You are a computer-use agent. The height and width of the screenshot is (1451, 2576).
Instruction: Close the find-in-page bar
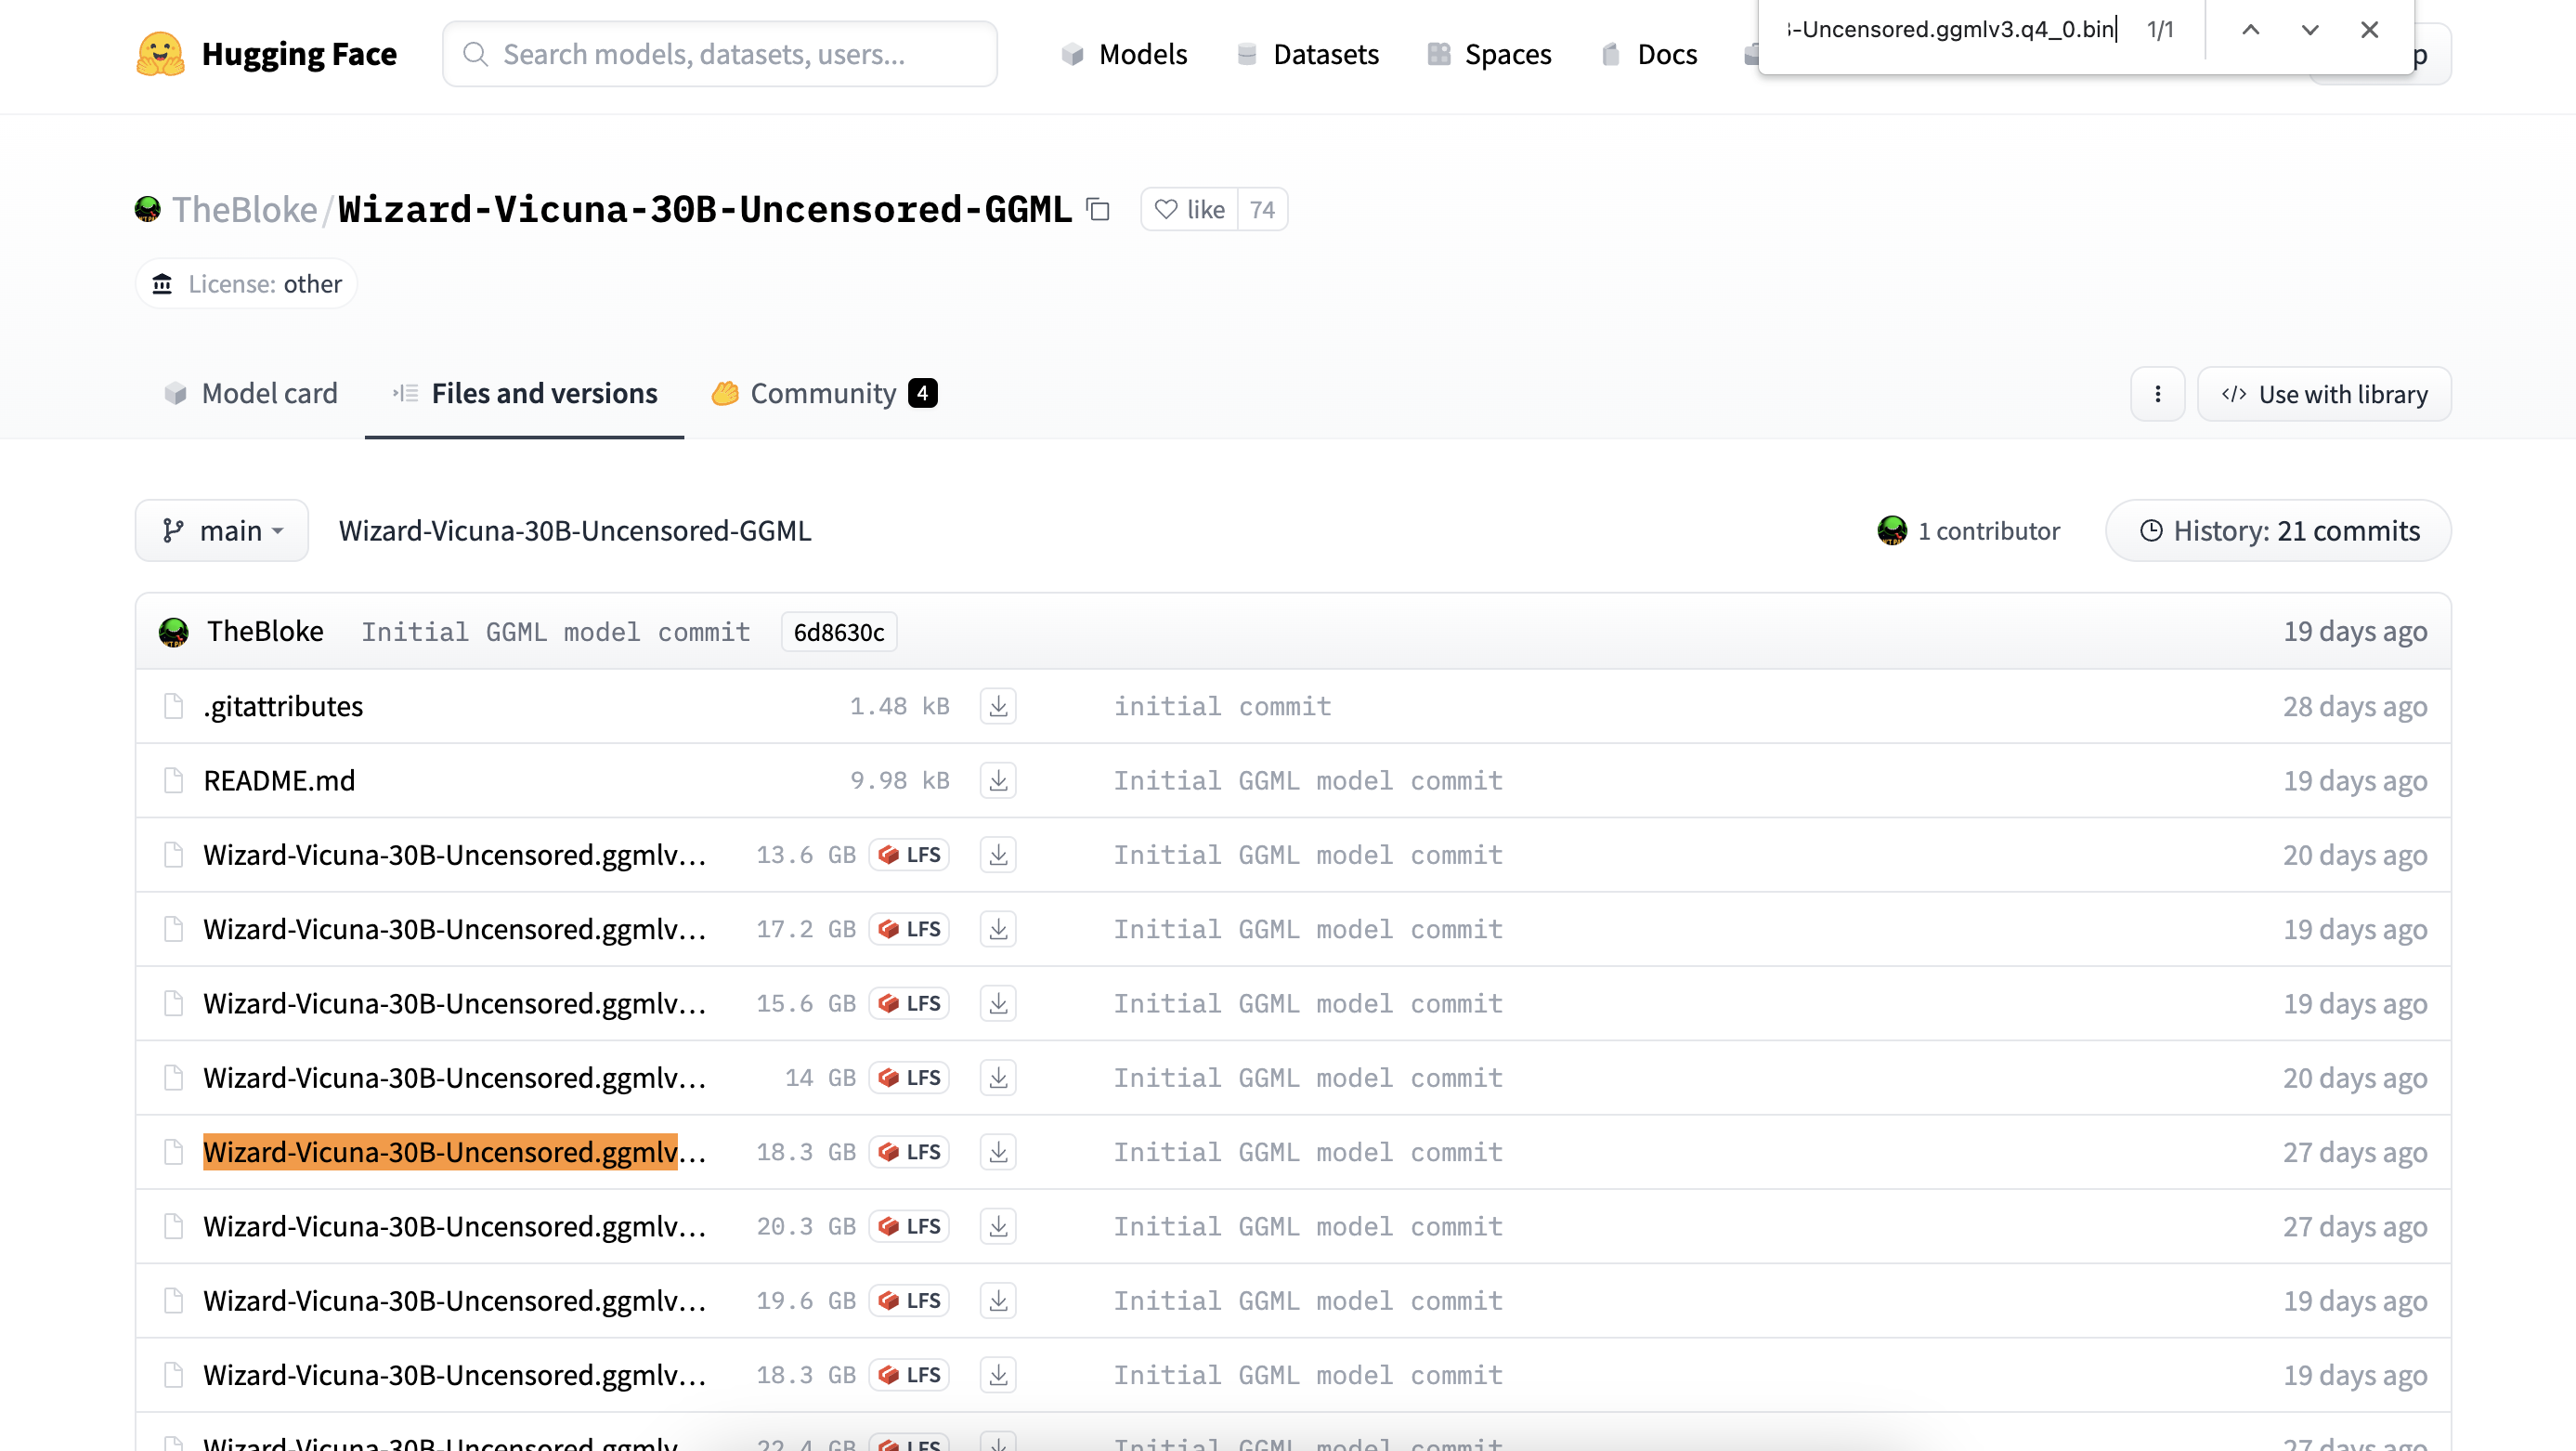(2369, 30)
